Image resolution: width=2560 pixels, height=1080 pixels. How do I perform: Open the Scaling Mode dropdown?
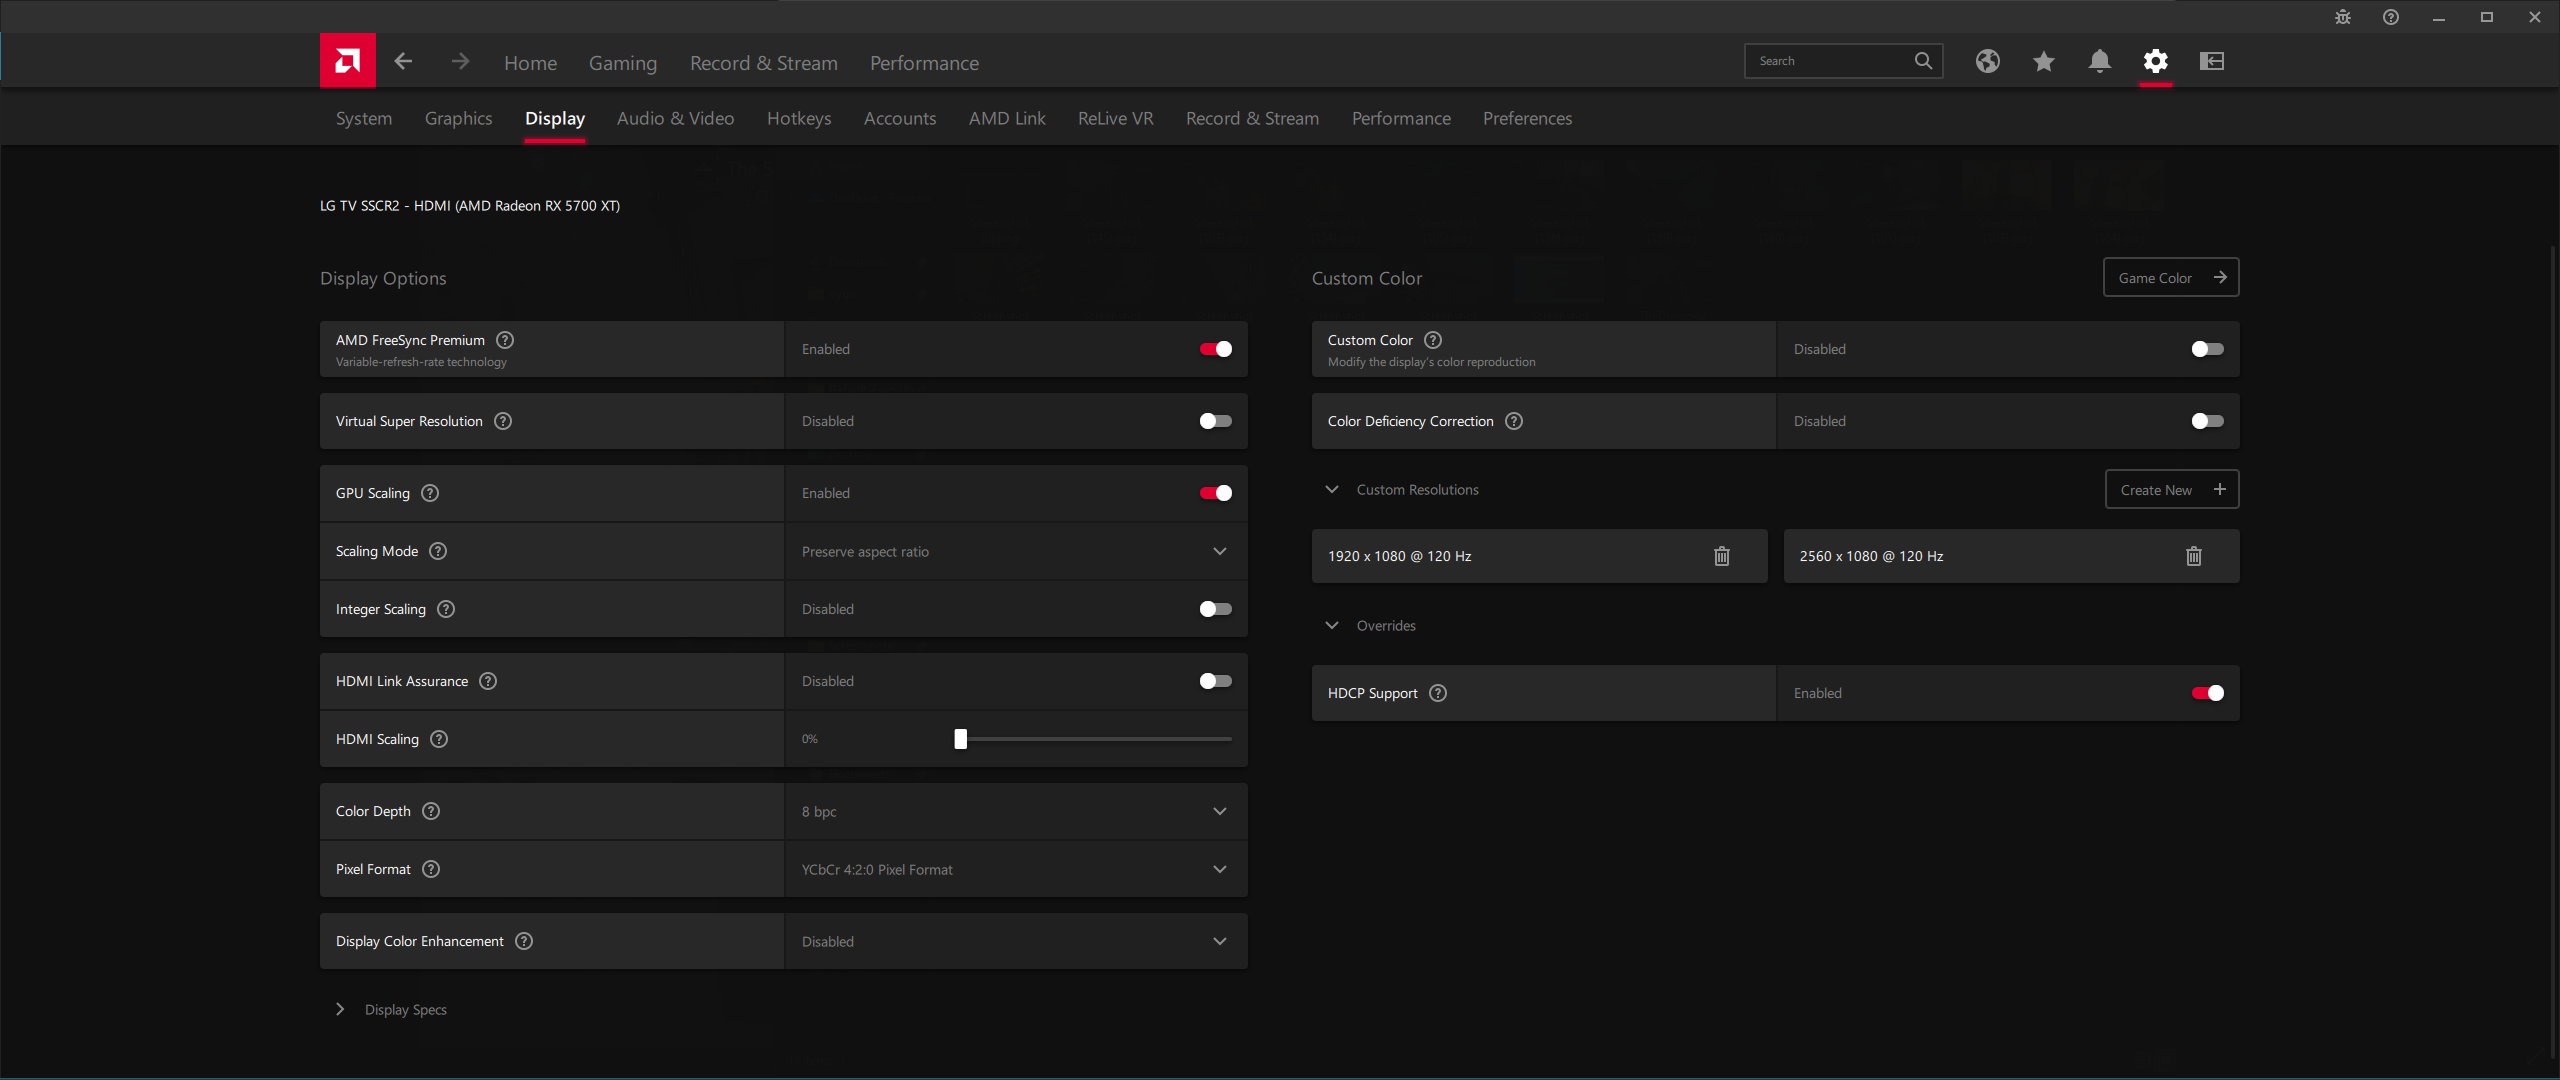[1016, 551]
